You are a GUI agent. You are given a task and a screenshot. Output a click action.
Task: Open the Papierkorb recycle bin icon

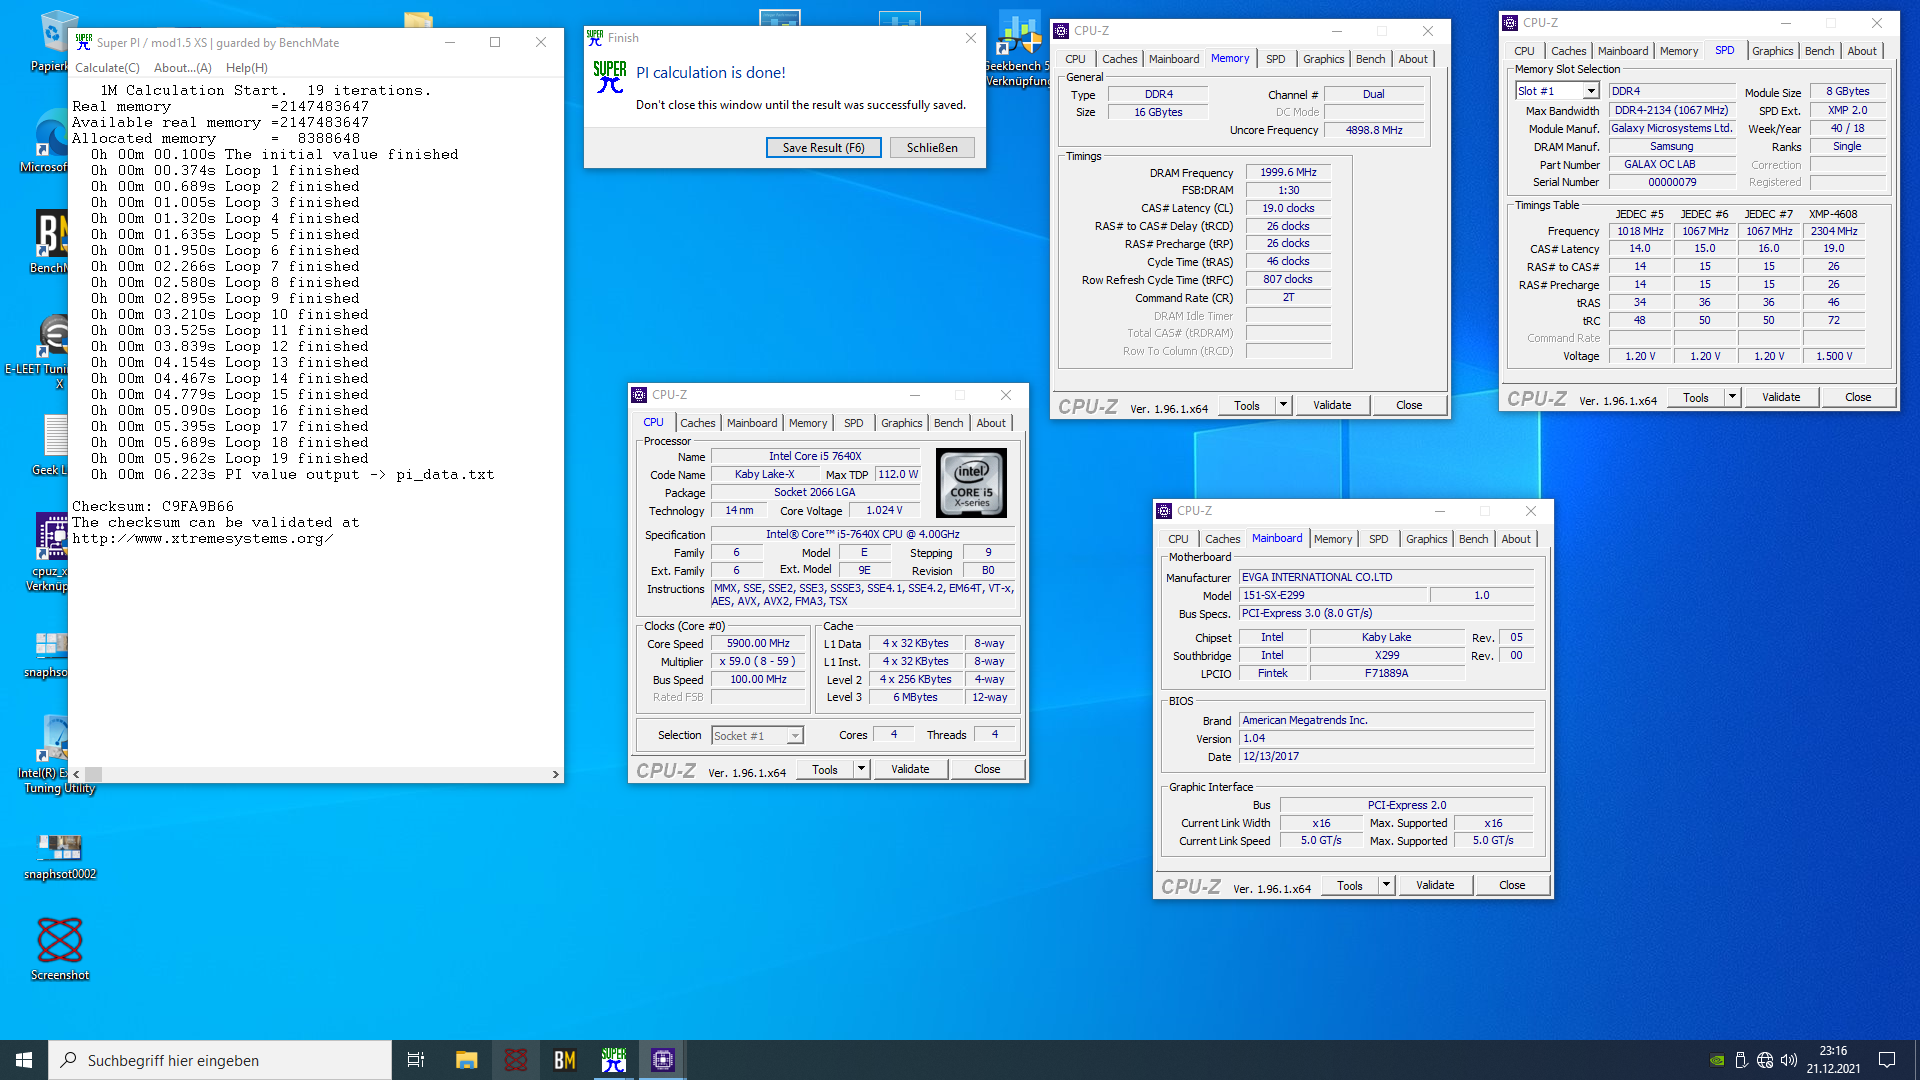coord(52,42)
